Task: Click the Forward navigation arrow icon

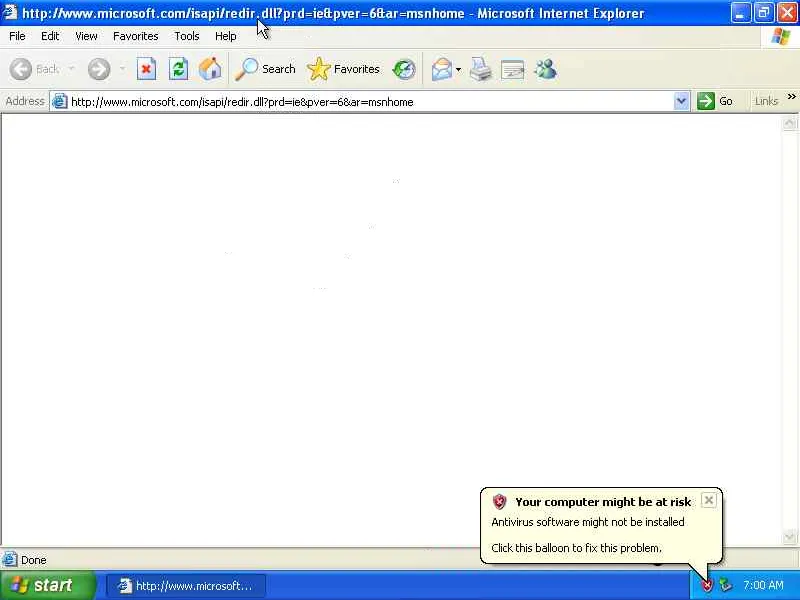Action: pyautogui.click(x=99, y=69)
